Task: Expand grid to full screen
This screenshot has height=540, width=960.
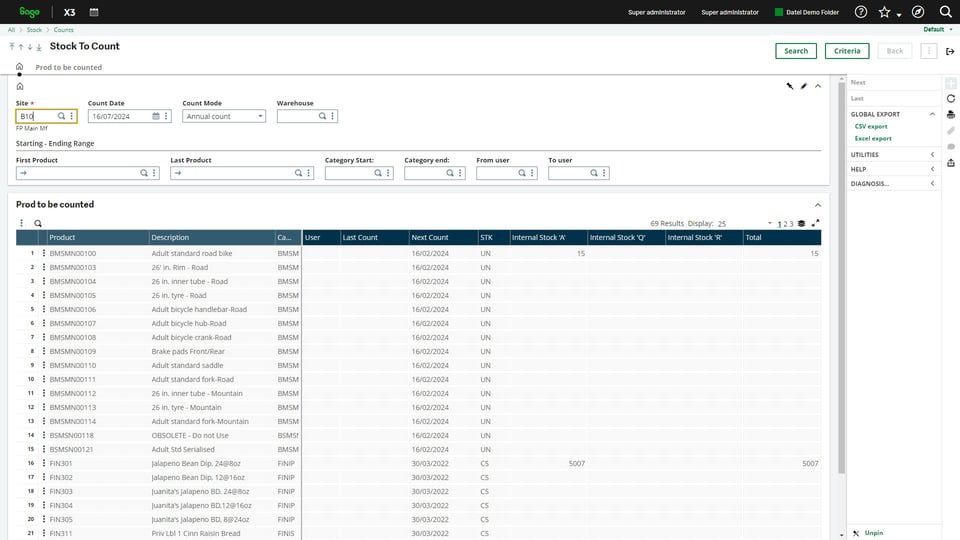Action: click(816, 223)
